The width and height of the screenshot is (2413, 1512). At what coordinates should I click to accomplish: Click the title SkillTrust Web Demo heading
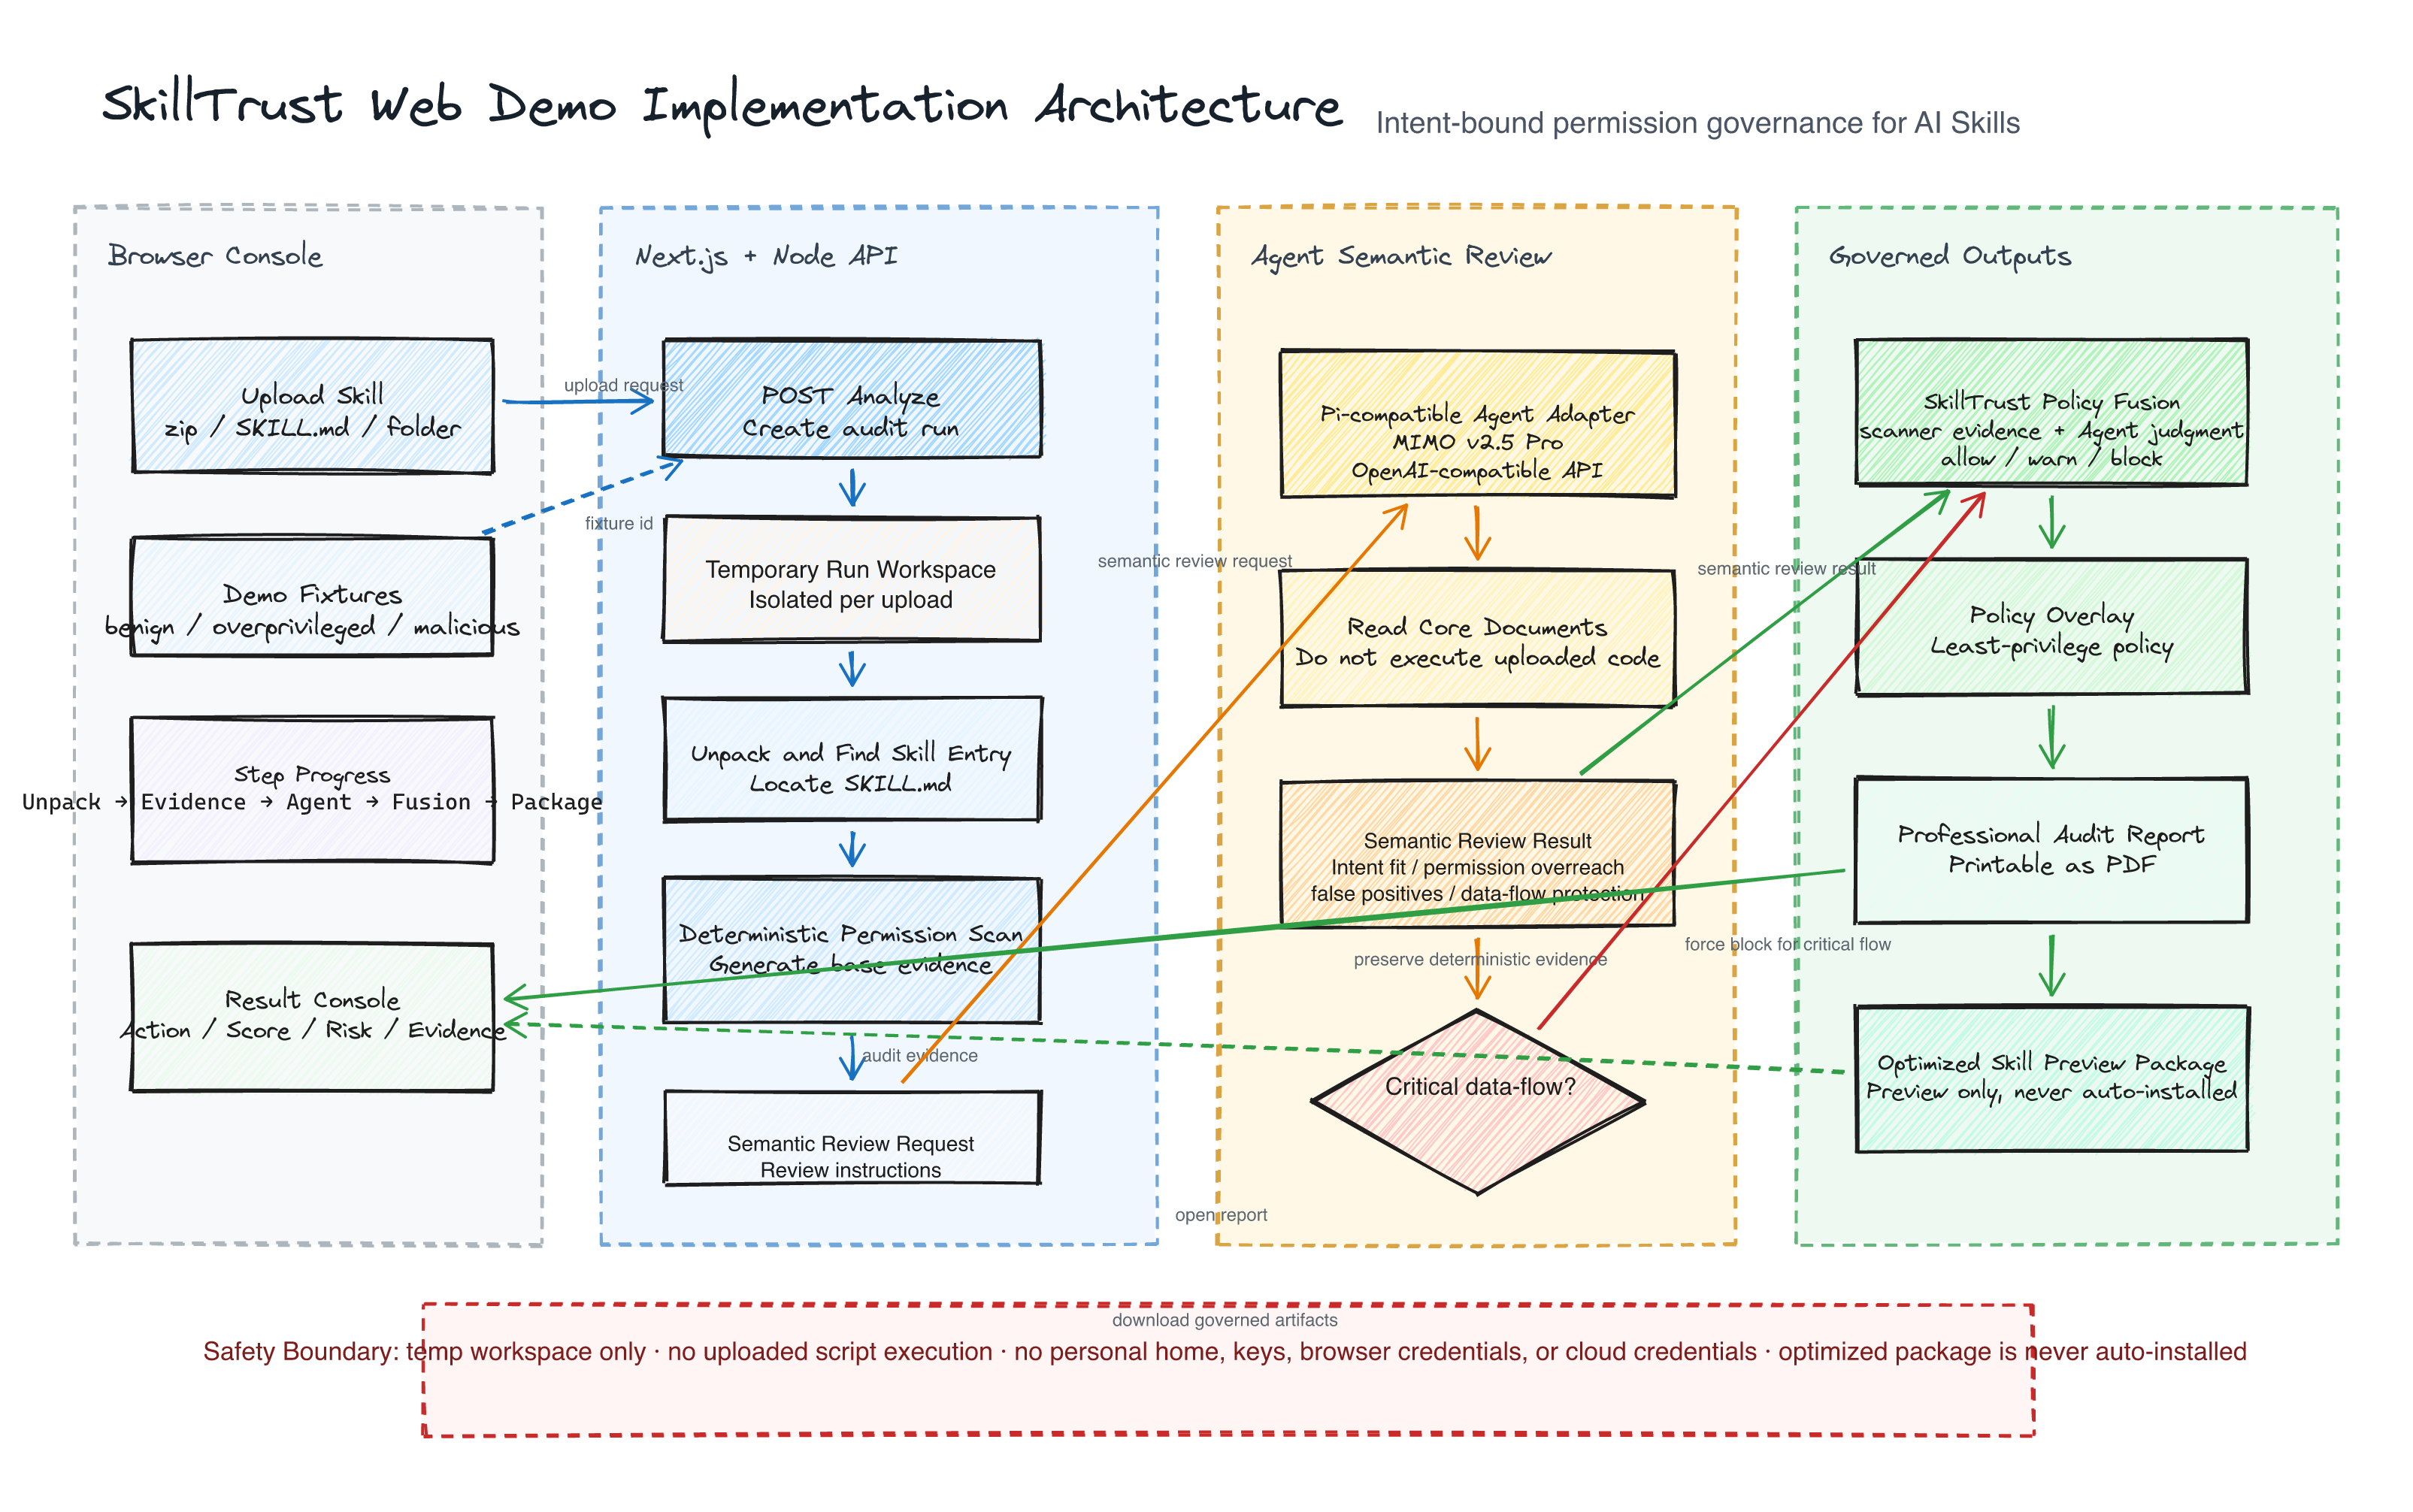(722, 105)
